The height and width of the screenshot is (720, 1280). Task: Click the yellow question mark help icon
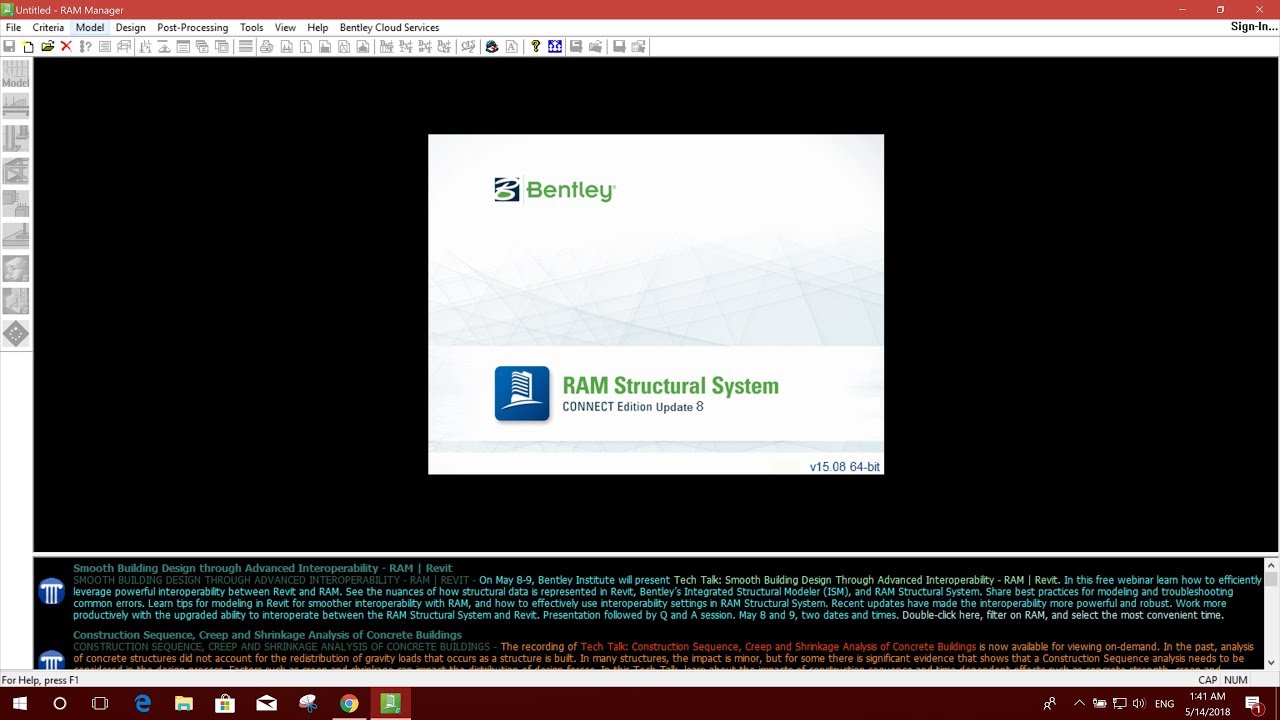[x=536, y=46]
